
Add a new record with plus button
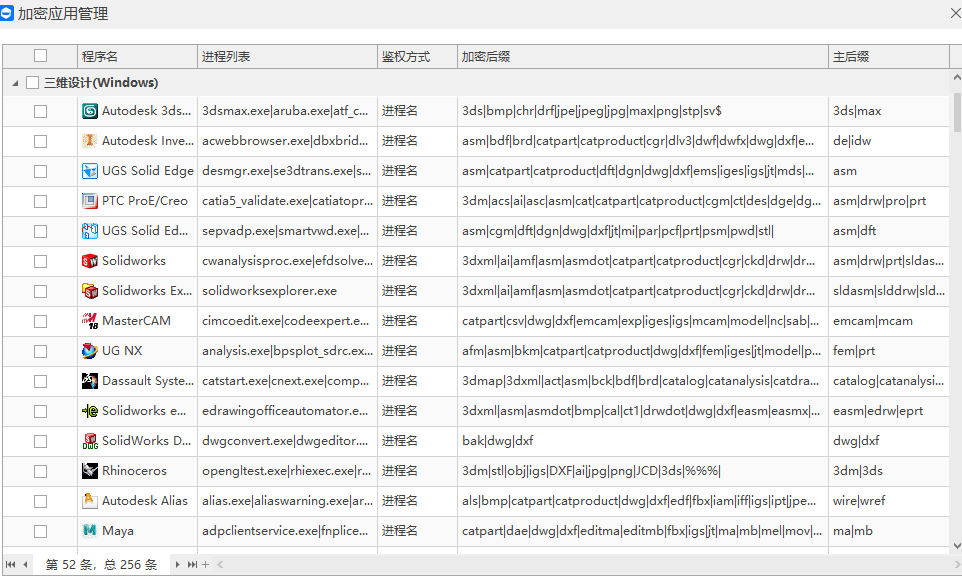pos(206,565)
